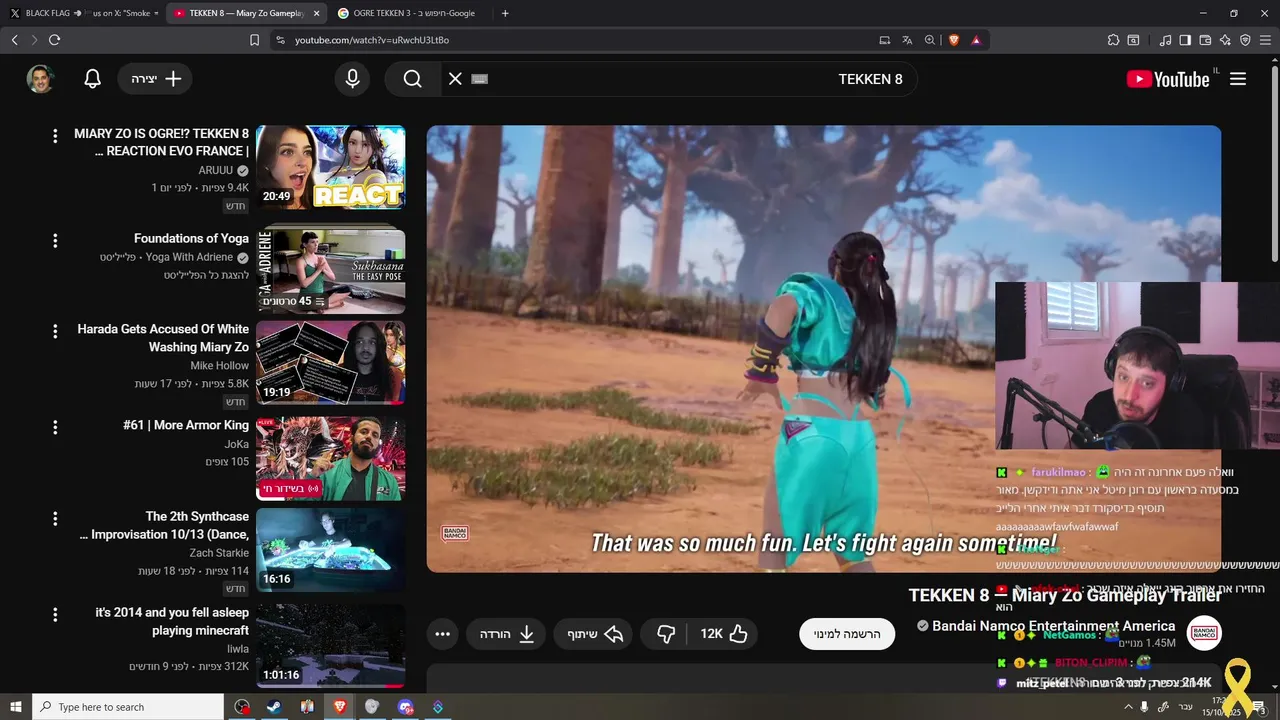Show hidden system tray icons chevron
Viewport: 1280px width, 720px height.
(x=1128, y=707)
